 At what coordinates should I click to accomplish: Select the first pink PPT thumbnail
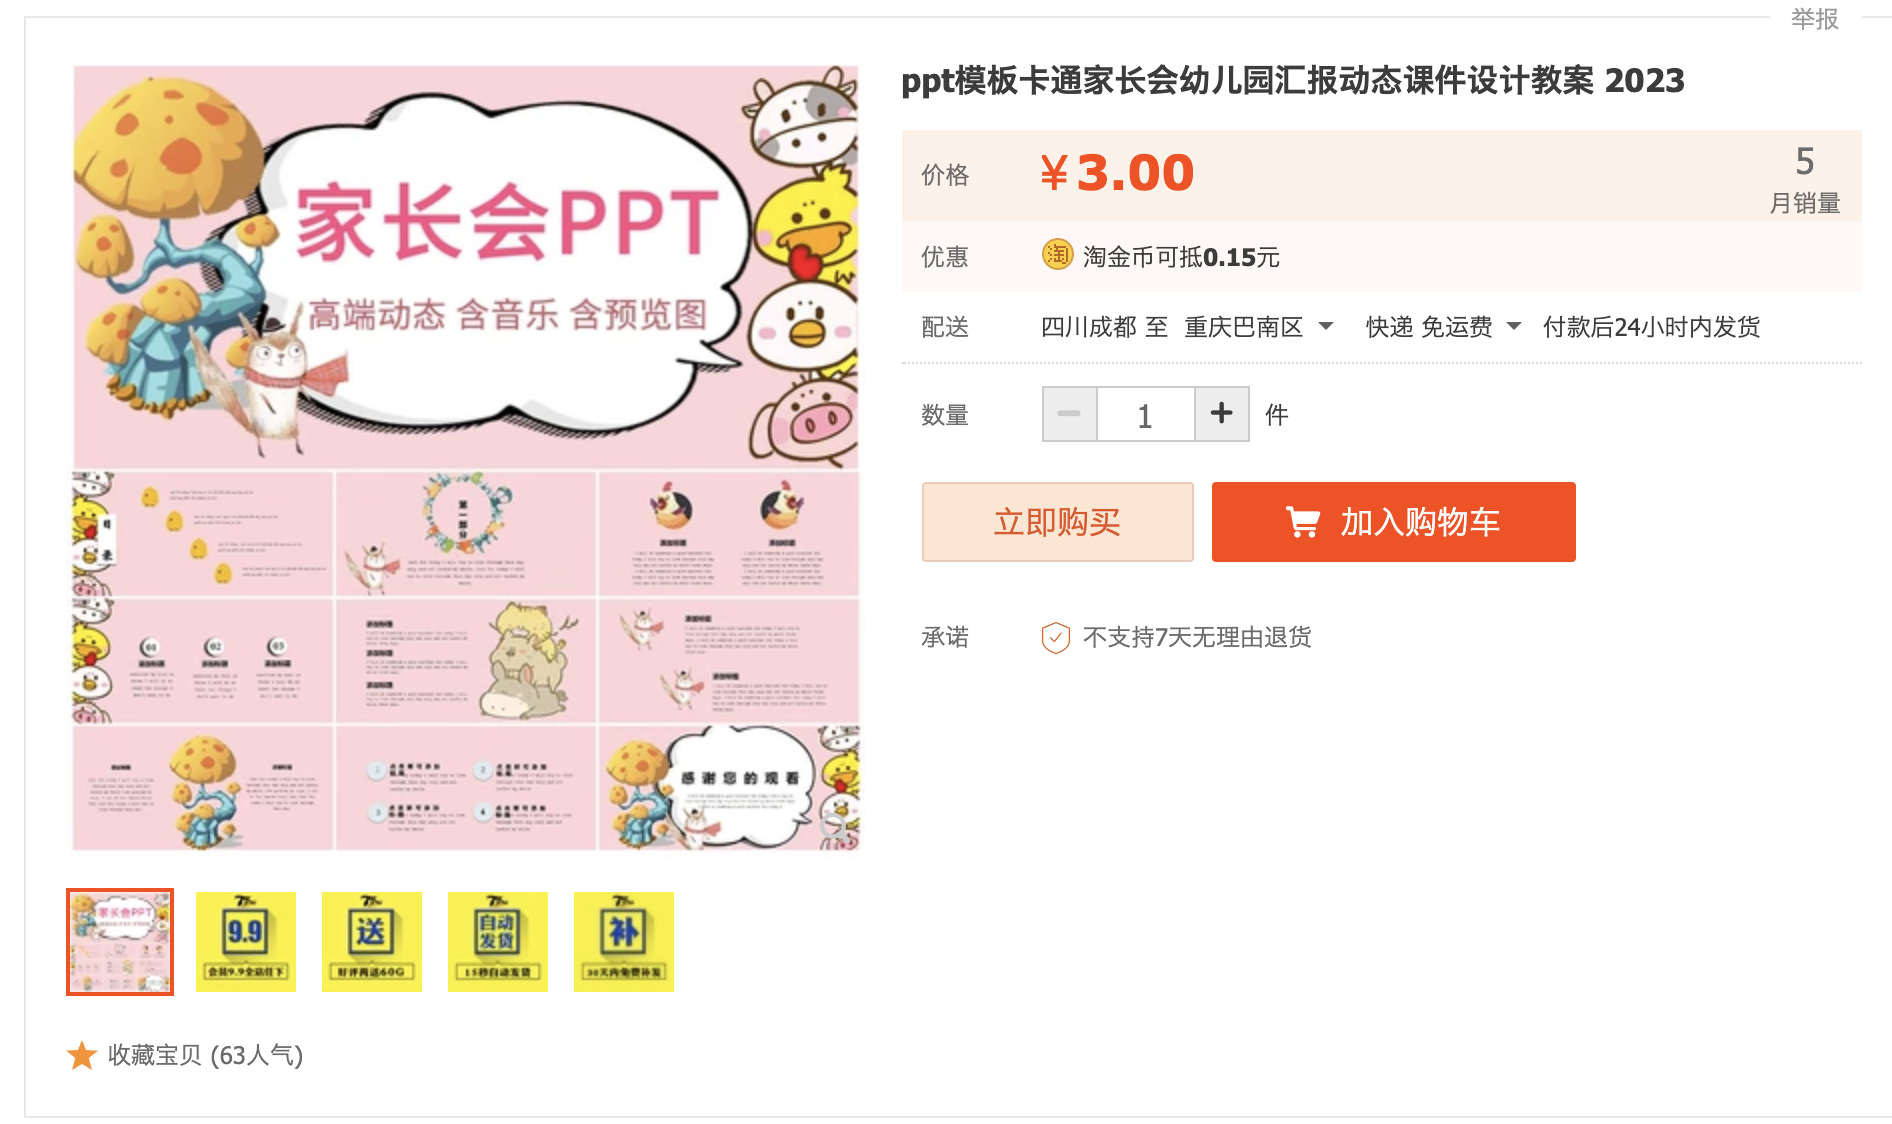(120, 942)
